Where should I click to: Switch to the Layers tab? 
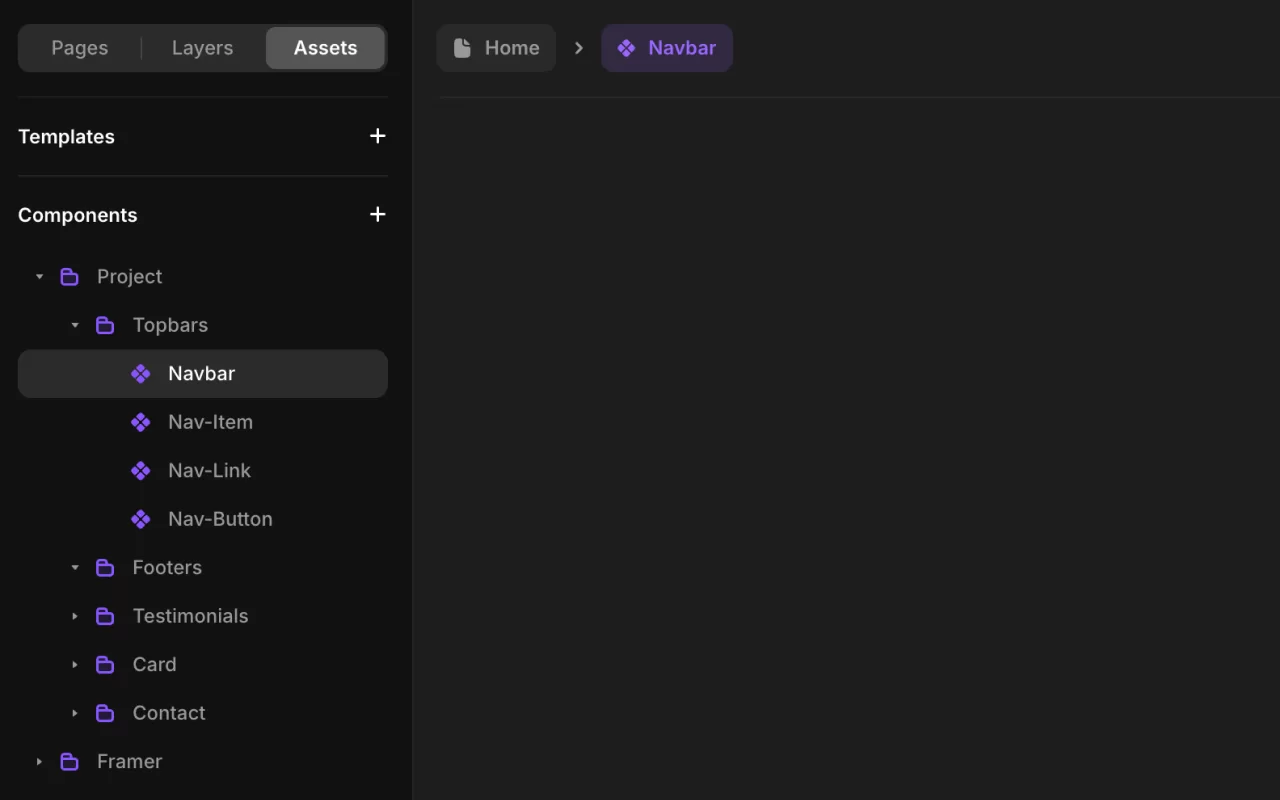tap(202, 48)
